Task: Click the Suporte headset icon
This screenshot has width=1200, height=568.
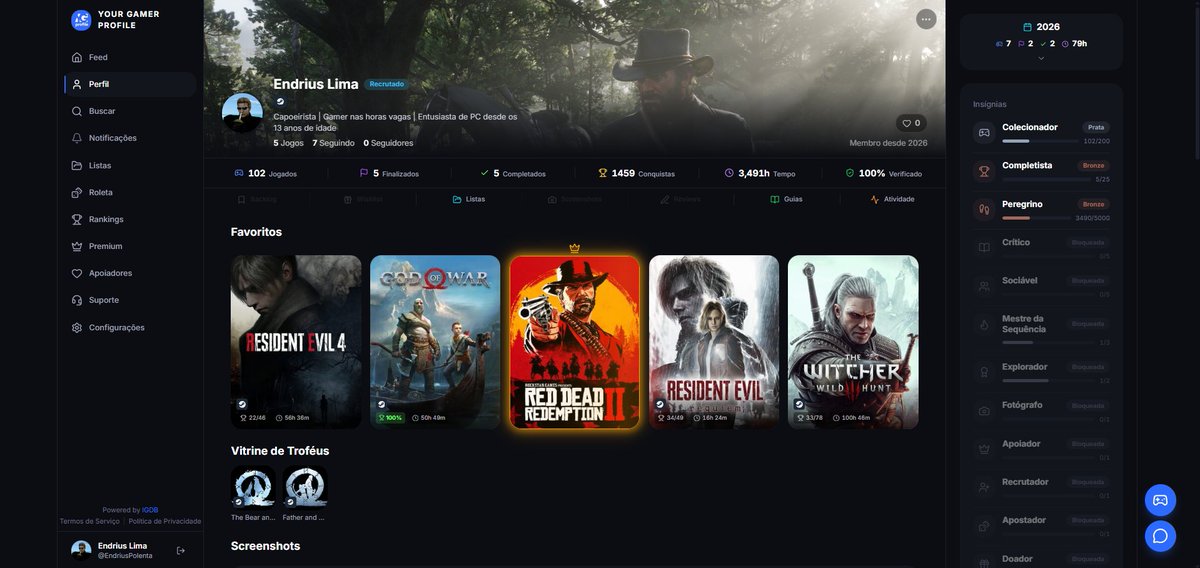Action: 77,300
